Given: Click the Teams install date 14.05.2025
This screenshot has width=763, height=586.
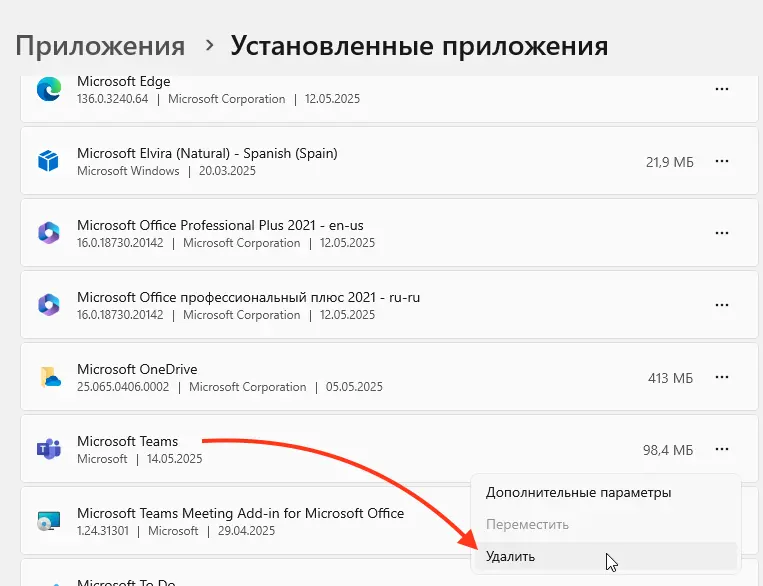Looking at the screenshot, I should point(175,459).
